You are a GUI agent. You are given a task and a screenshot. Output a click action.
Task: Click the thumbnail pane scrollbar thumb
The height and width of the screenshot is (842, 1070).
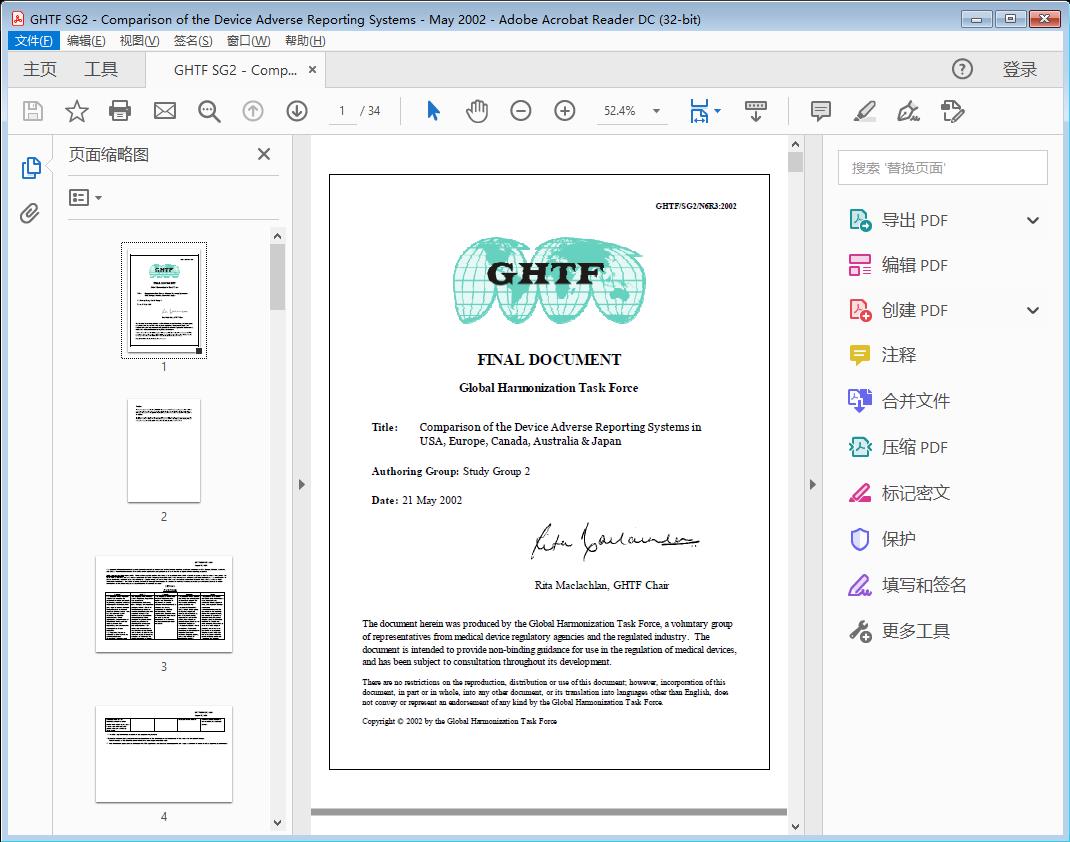tap(277, 277)
